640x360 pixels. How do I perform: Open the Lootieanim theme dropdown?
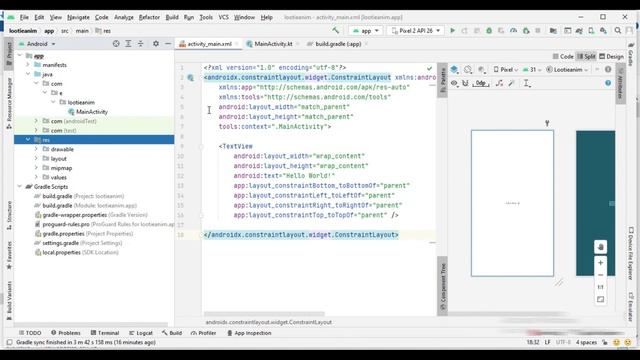coord(567,70)
